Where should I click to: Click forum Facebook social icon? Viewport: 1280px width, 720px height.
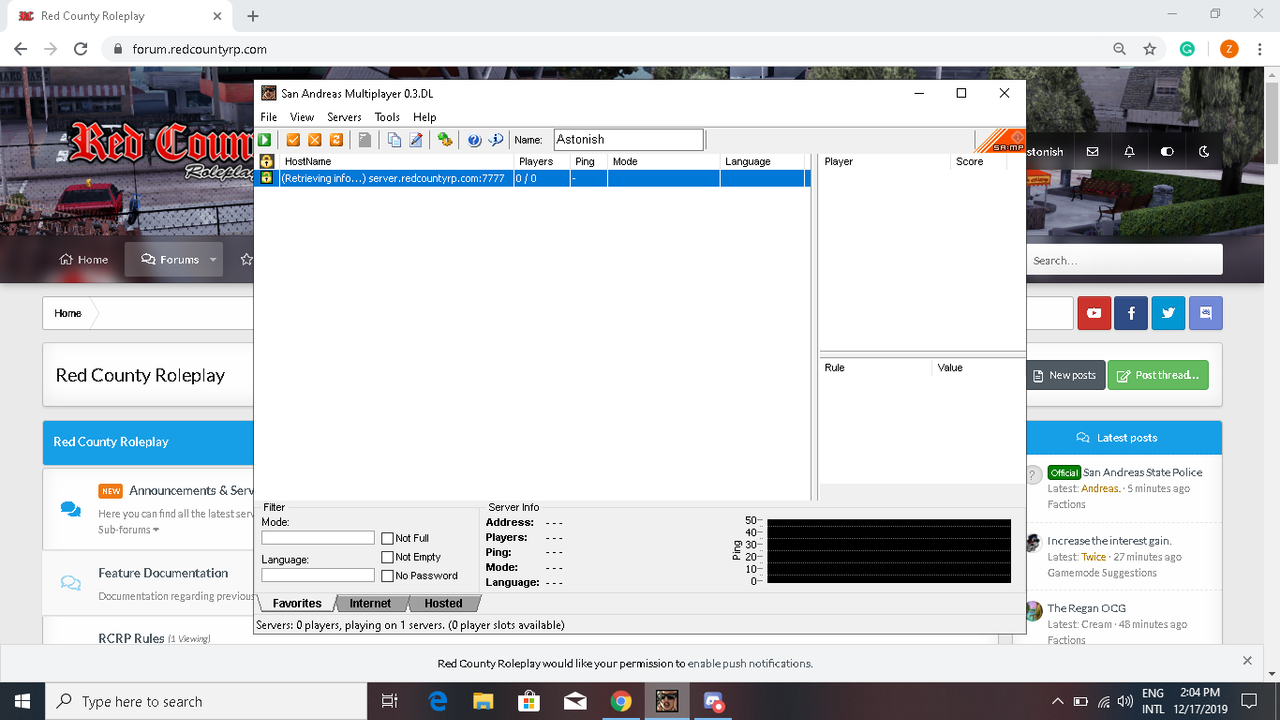point(1131,313)
